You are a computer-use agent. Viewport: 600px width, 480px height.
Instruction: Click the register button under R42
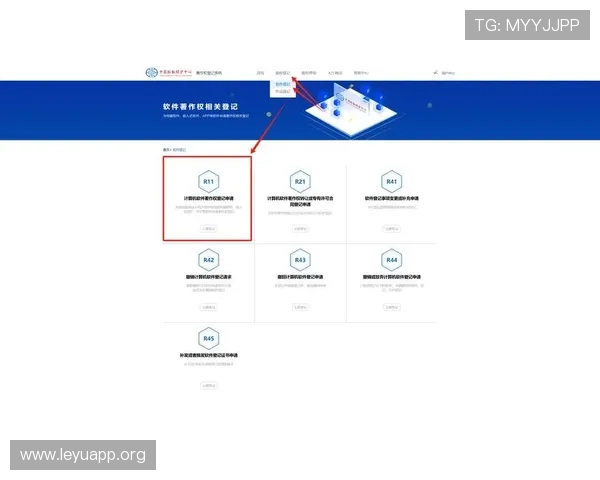(x=209, y=307)
